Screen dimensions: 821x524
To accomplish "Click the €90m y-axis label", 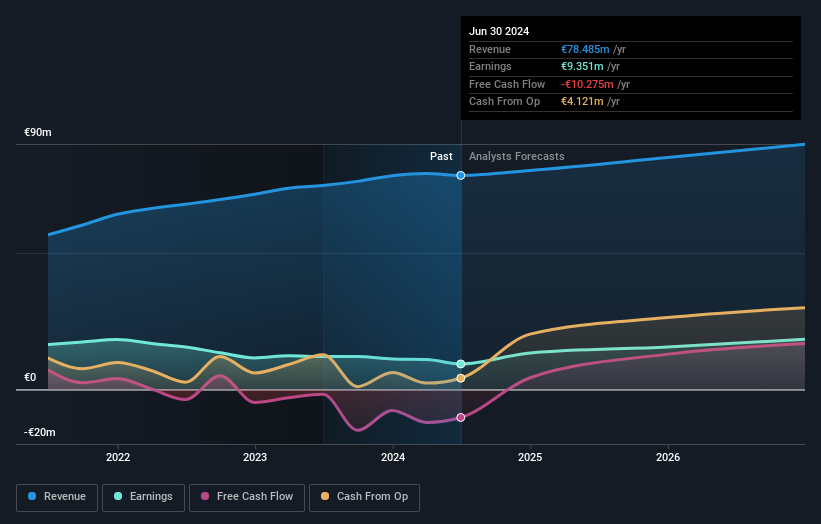I will pyautogui.click(x=38, y=132).
